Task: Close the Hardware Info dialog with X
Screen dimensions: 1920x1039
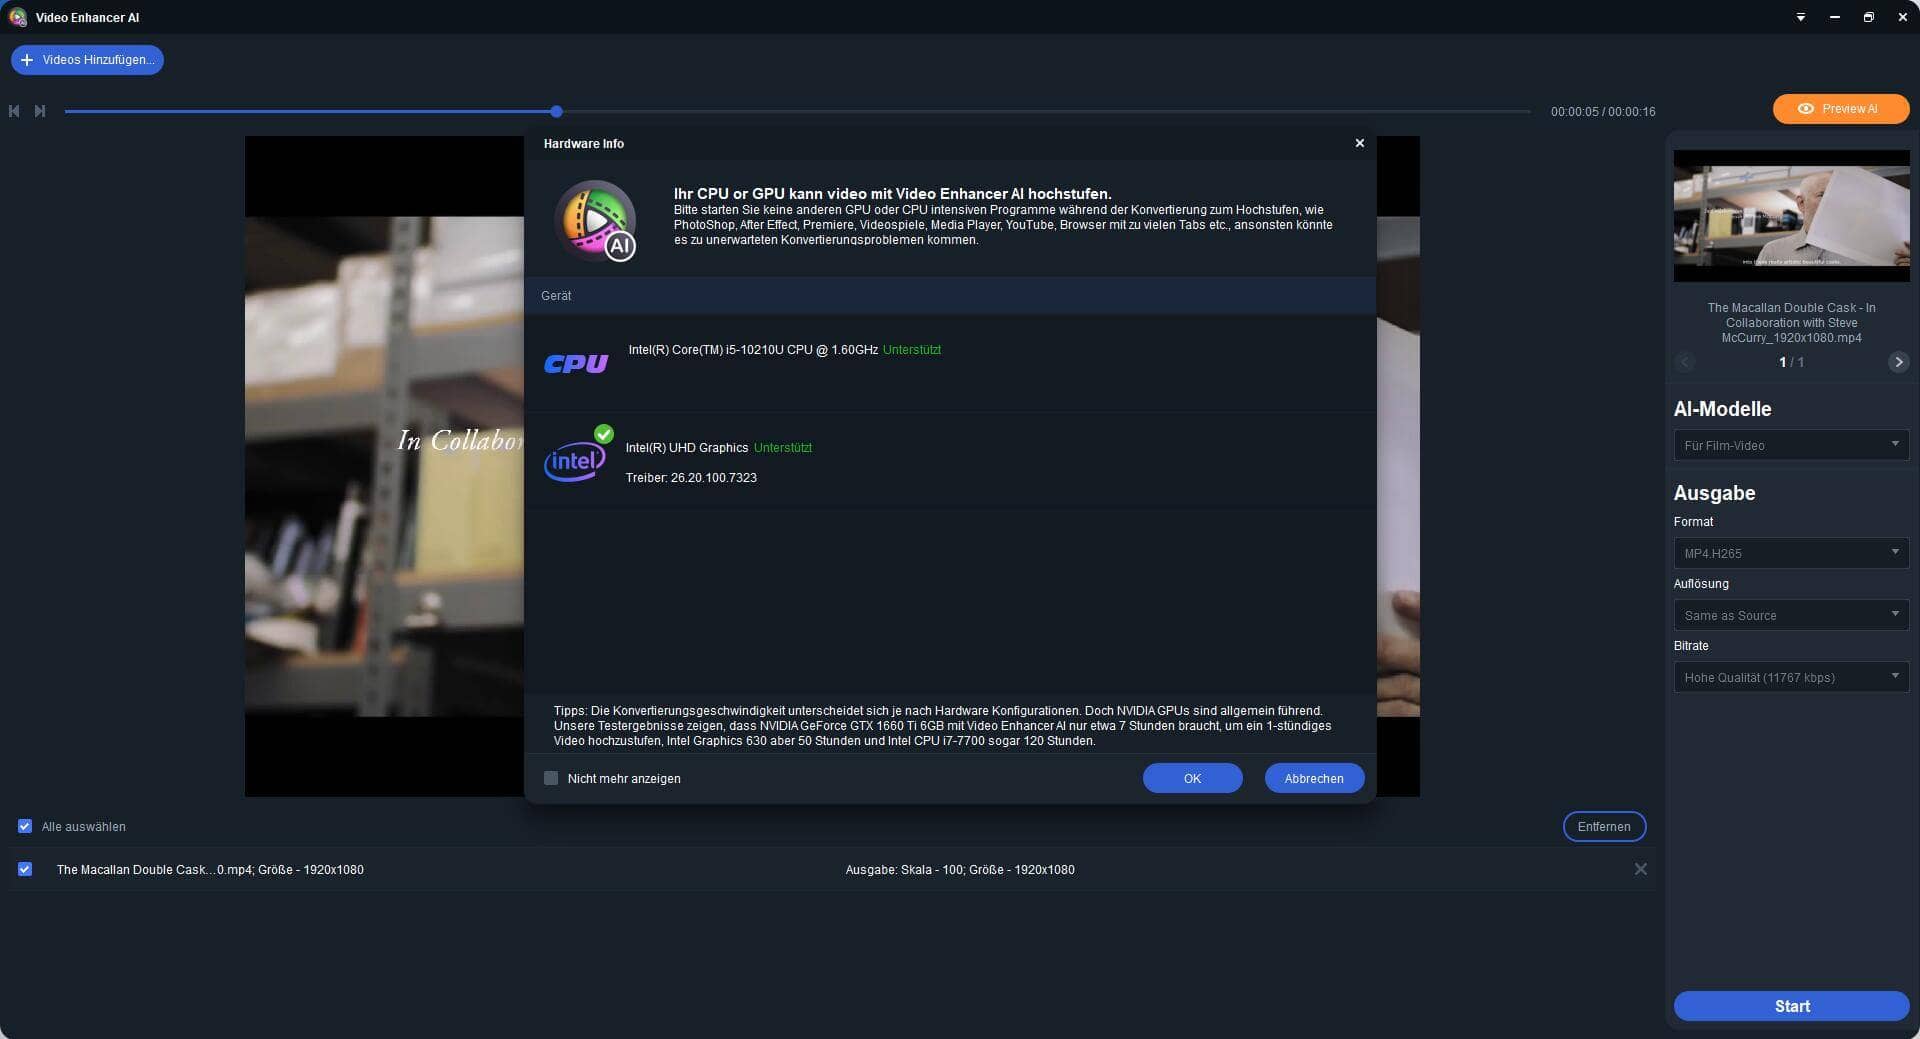Action: click(1359, 143)
